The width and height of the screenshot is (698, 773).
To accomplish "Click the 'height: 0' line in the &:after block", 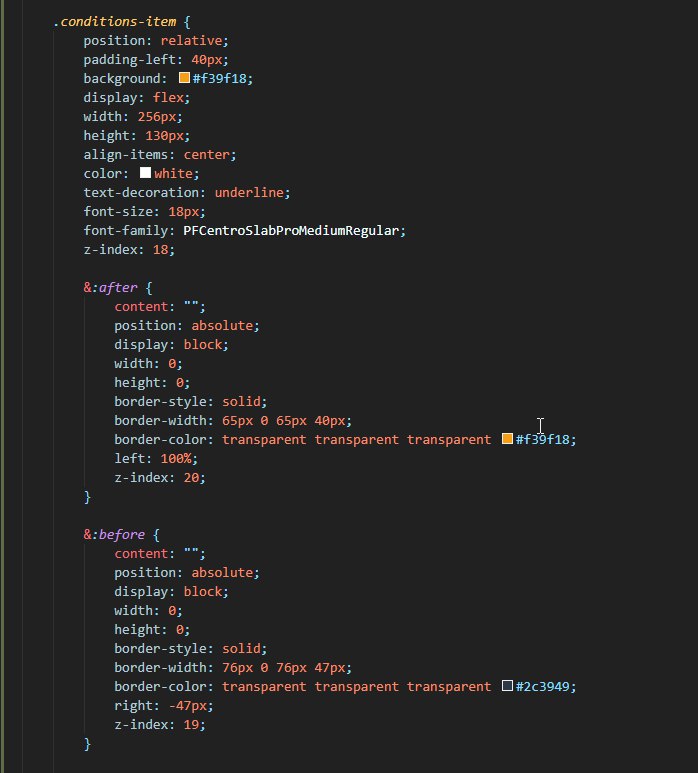I will click(152, 383).
